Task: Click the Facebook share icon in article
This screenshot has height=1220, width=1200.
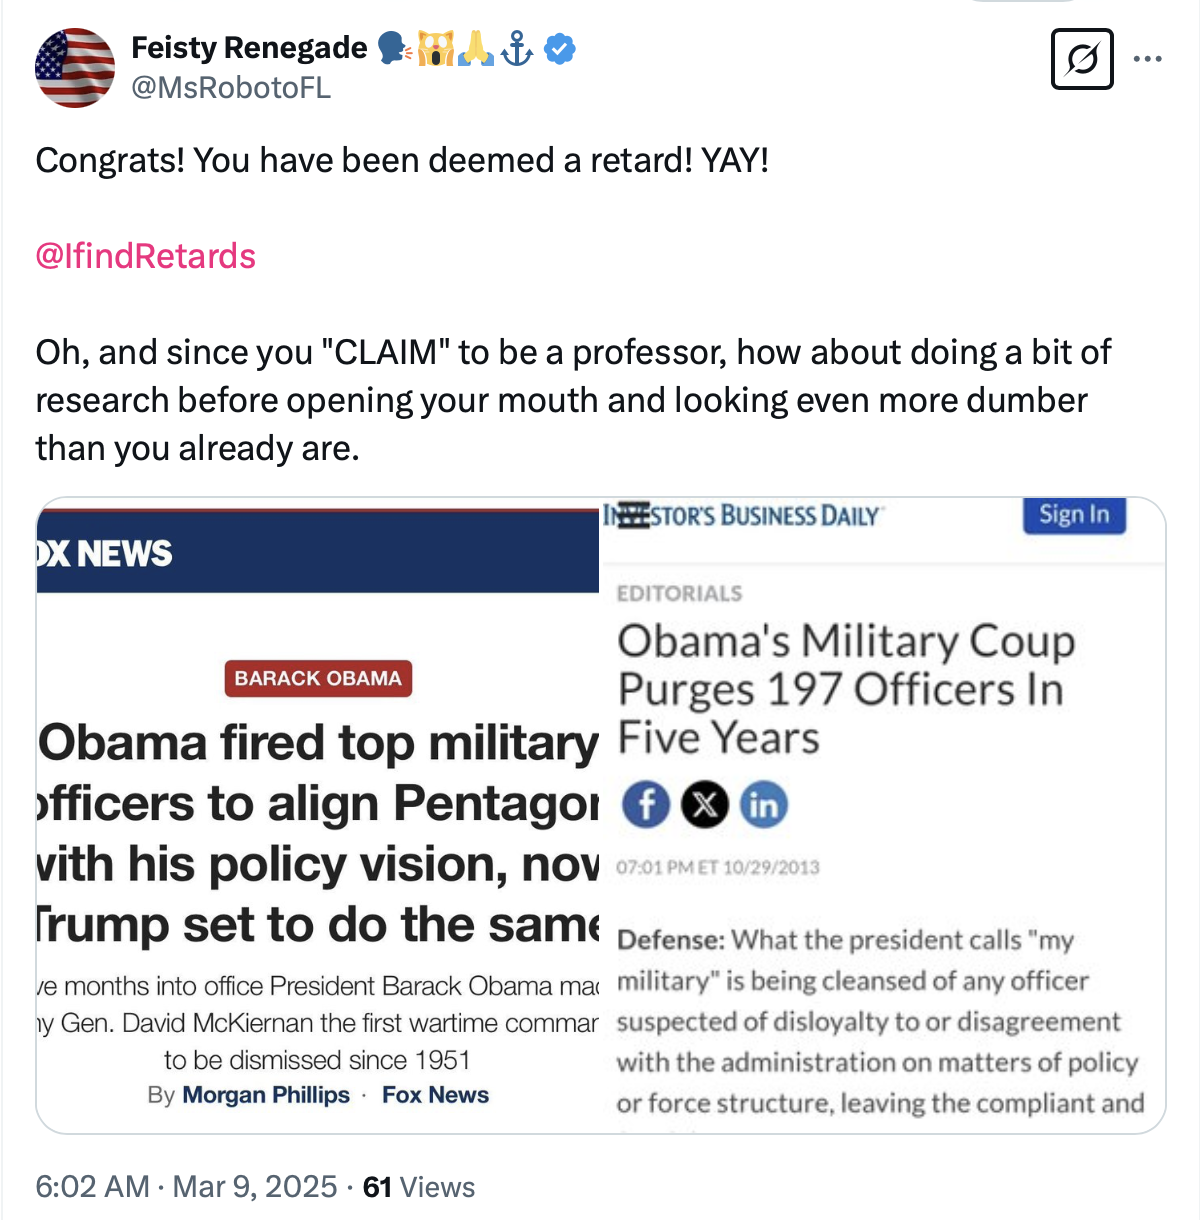Action: pos(646,805)
